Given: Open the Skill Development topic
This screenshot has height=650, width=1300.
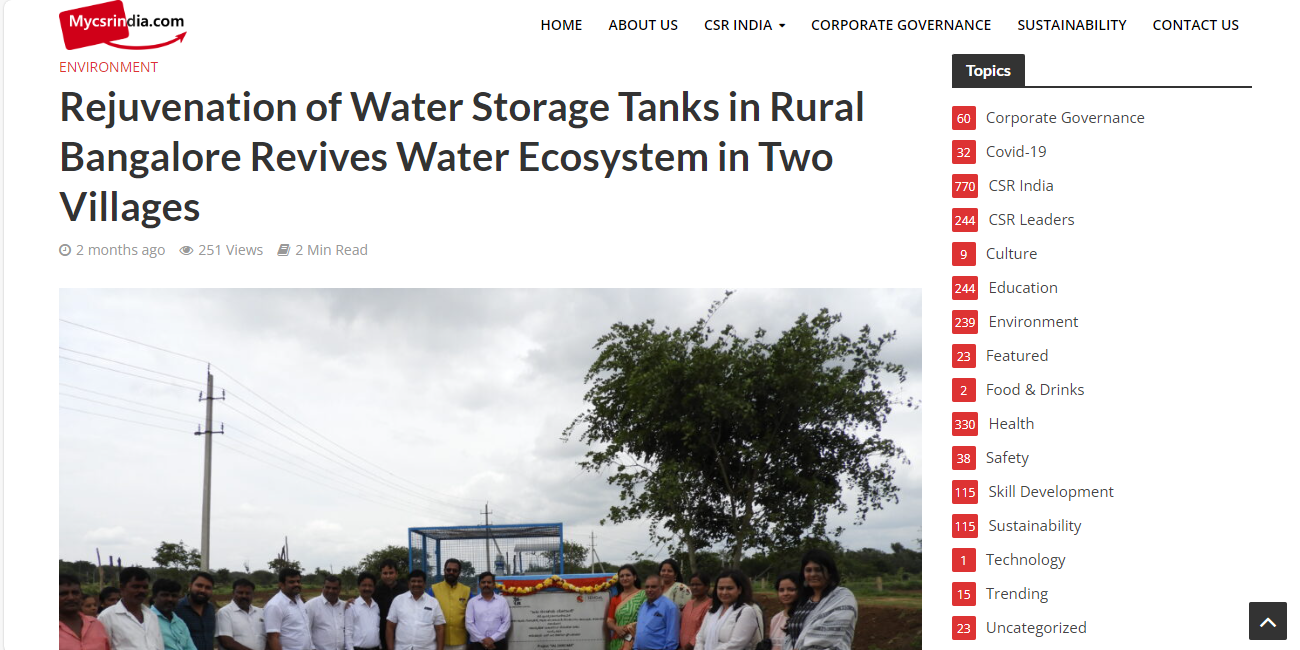Looking at the screenshot, I should (1051, 492).
